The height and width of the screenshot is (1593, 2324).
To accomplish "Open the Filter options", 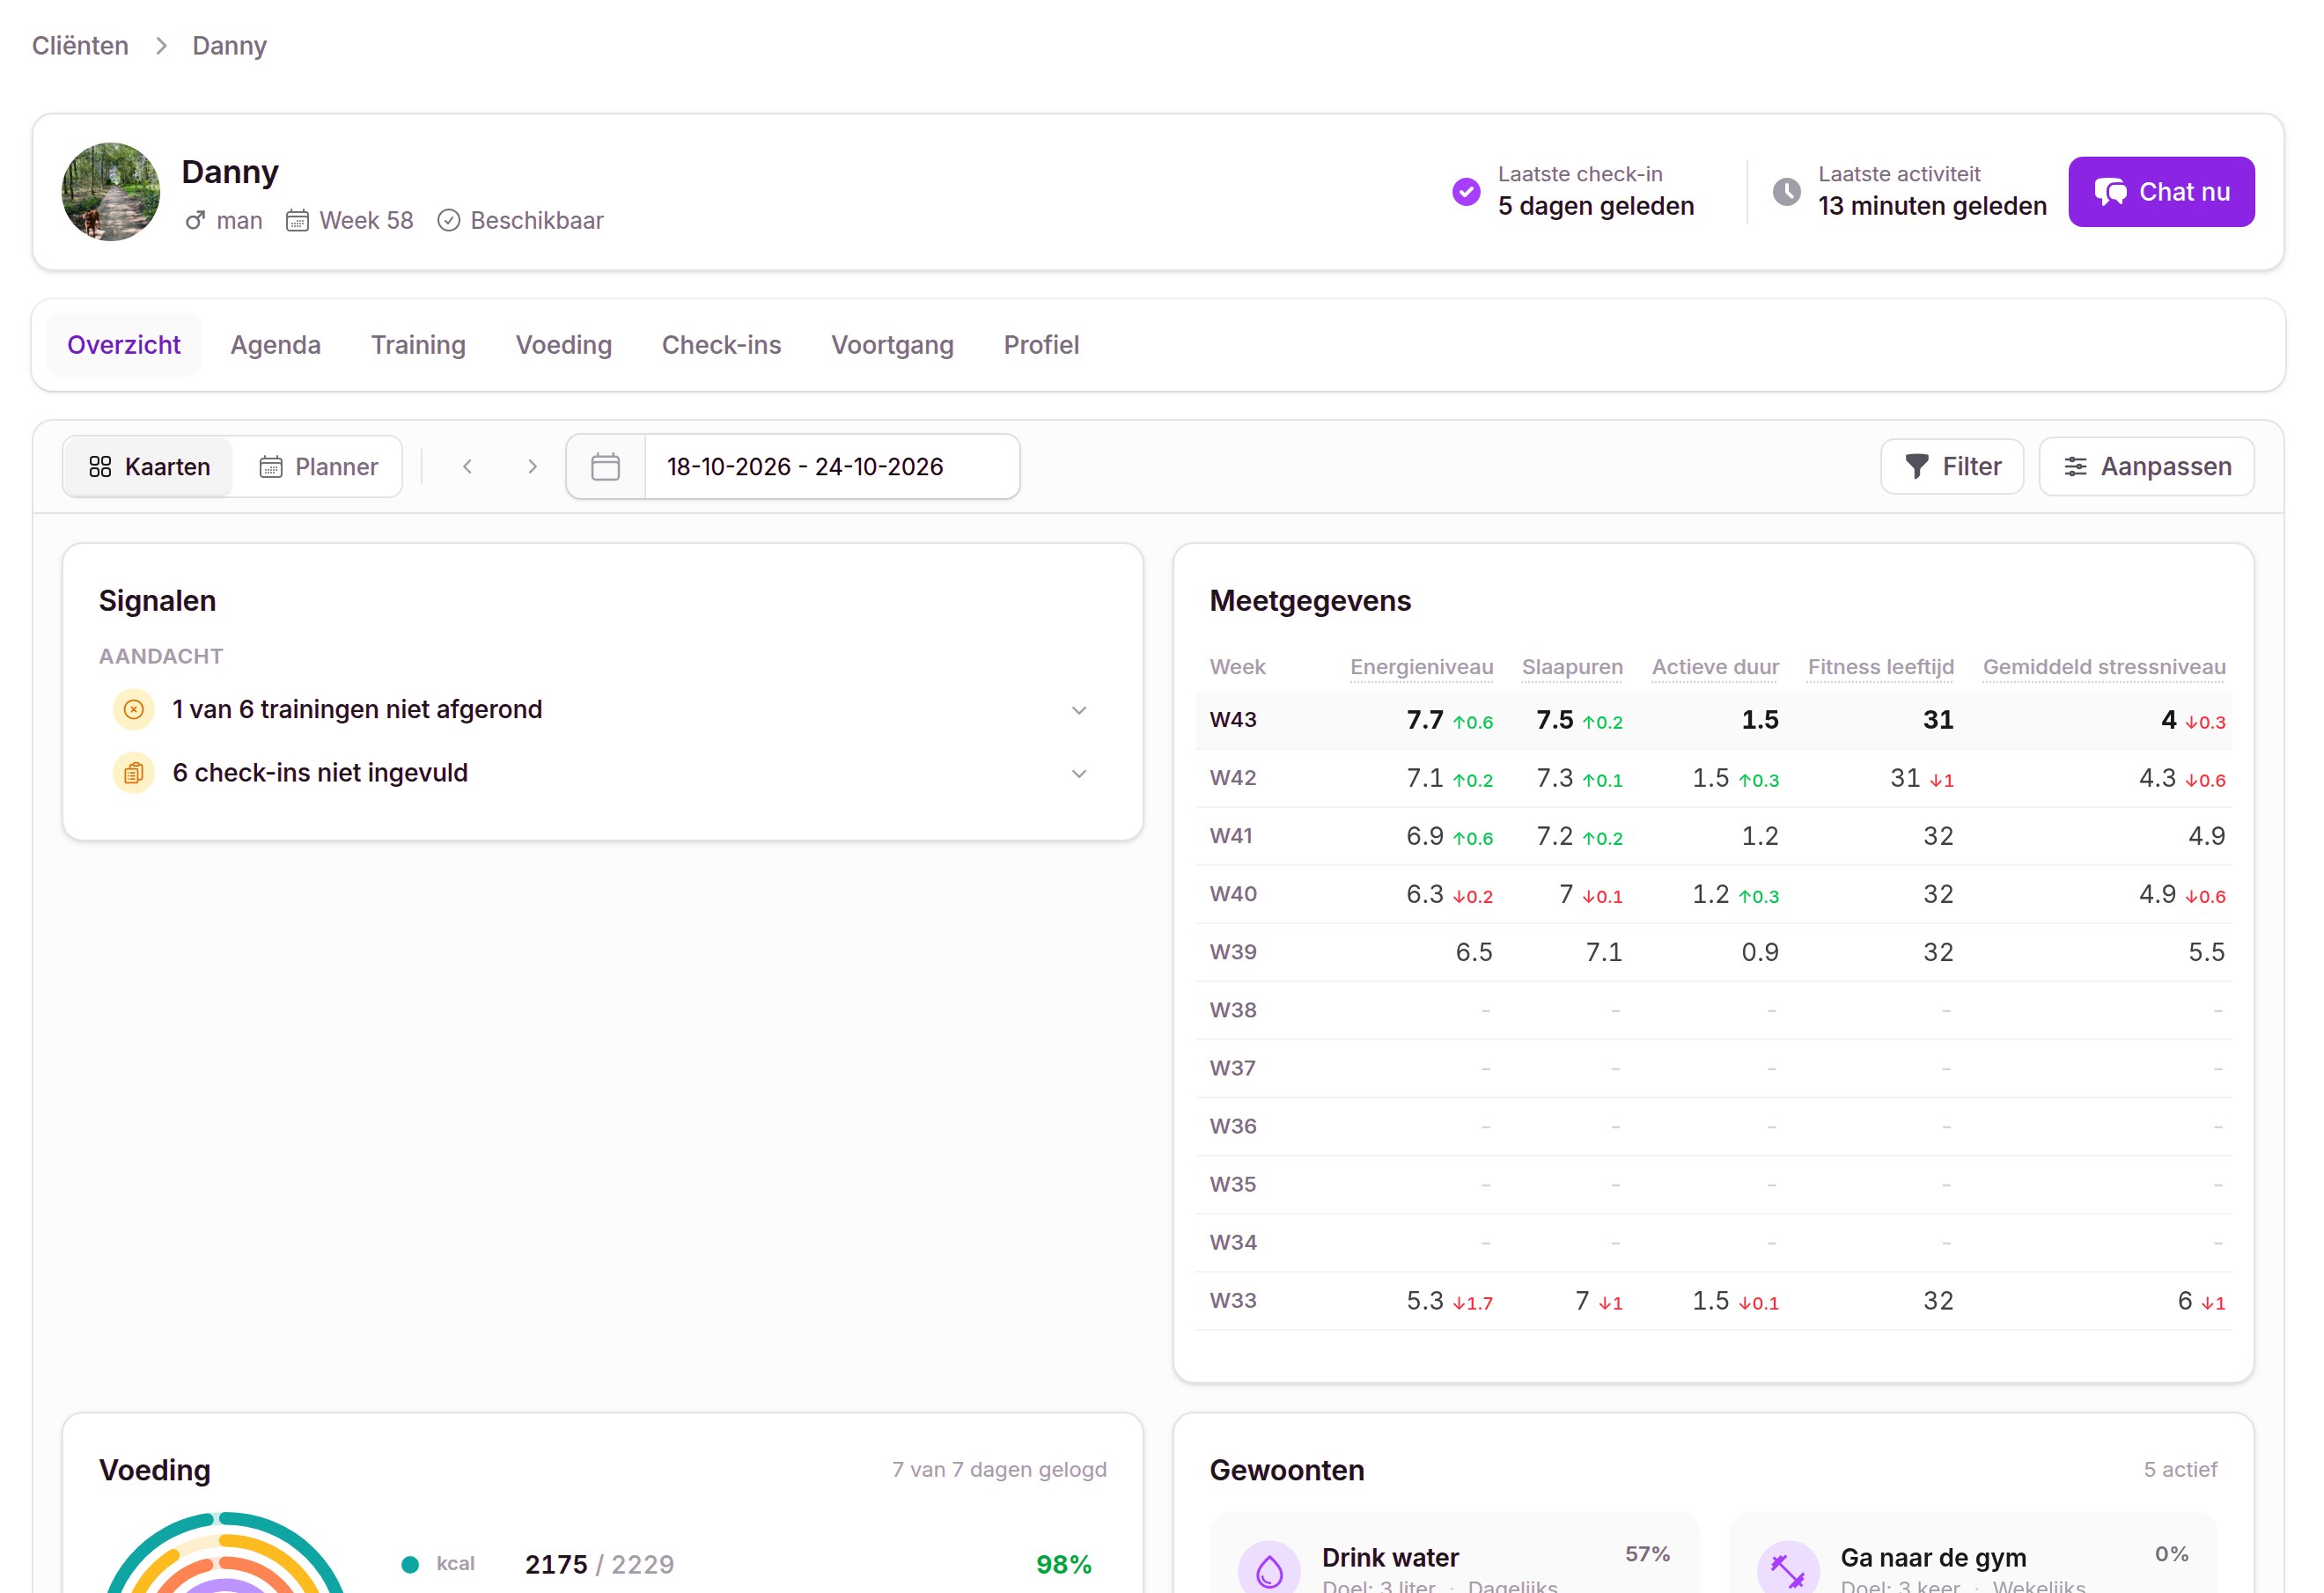I will (x=1951, y=467).
